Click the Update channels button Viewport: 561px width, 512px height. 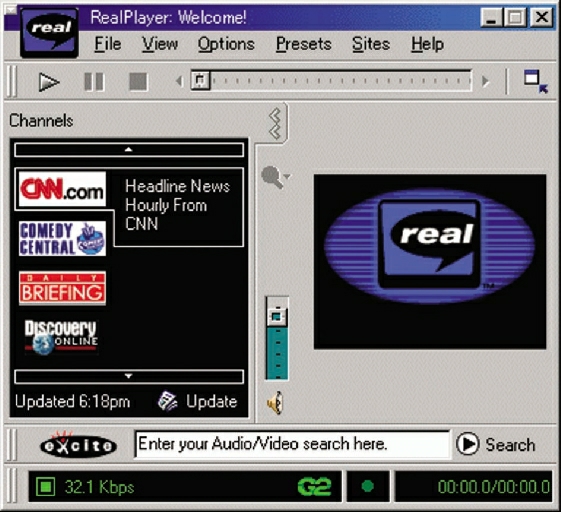197,401
